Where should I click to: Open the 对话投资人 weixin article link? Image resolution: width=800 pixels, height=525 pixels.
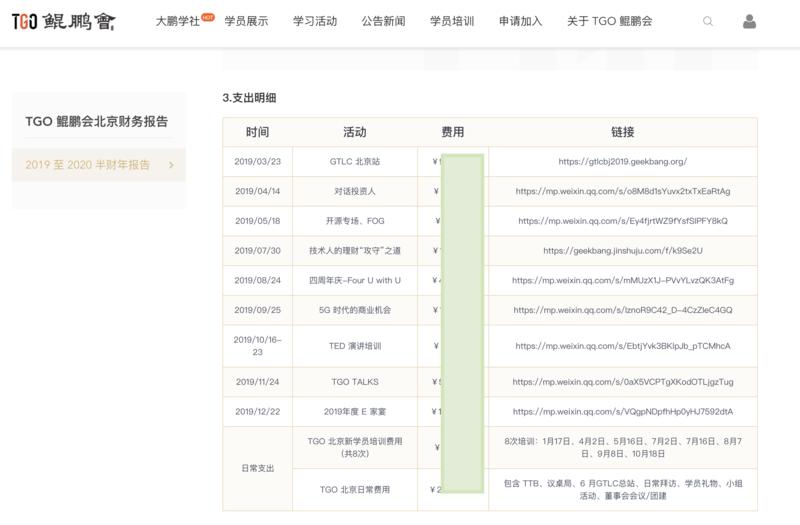pos(622,191)
